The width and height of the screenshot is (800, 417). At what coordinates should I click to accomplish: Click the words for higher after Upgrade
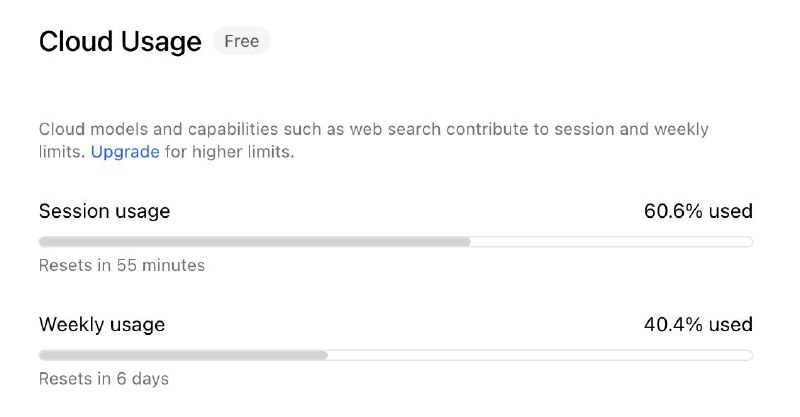[x=205, y=153]
